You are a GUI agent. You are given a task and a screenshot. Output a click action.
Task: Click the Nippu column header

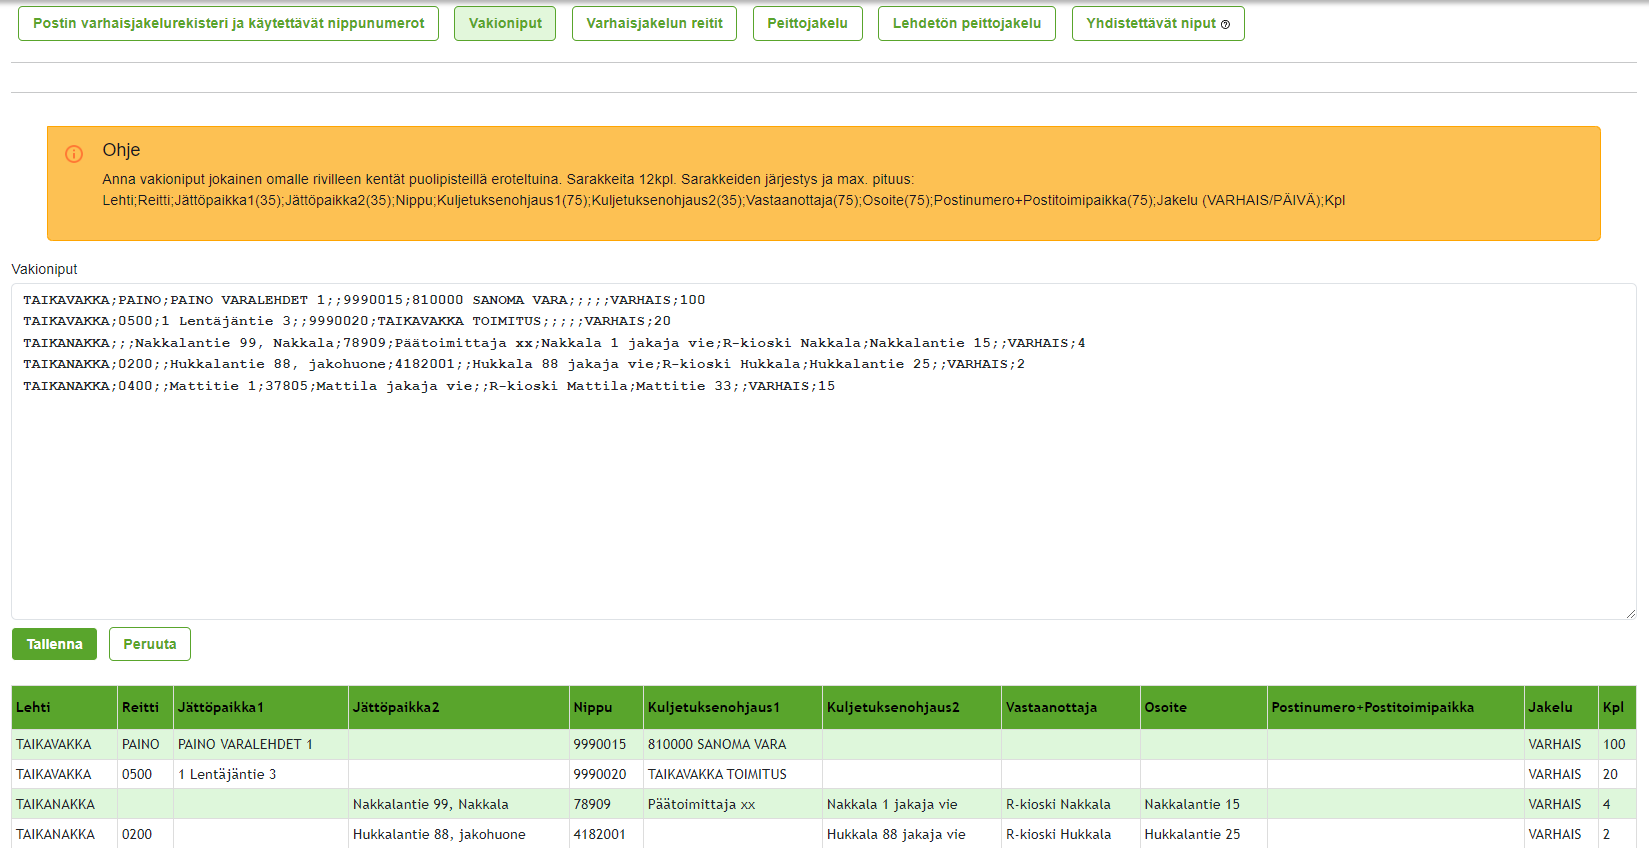tap(606, 707)
